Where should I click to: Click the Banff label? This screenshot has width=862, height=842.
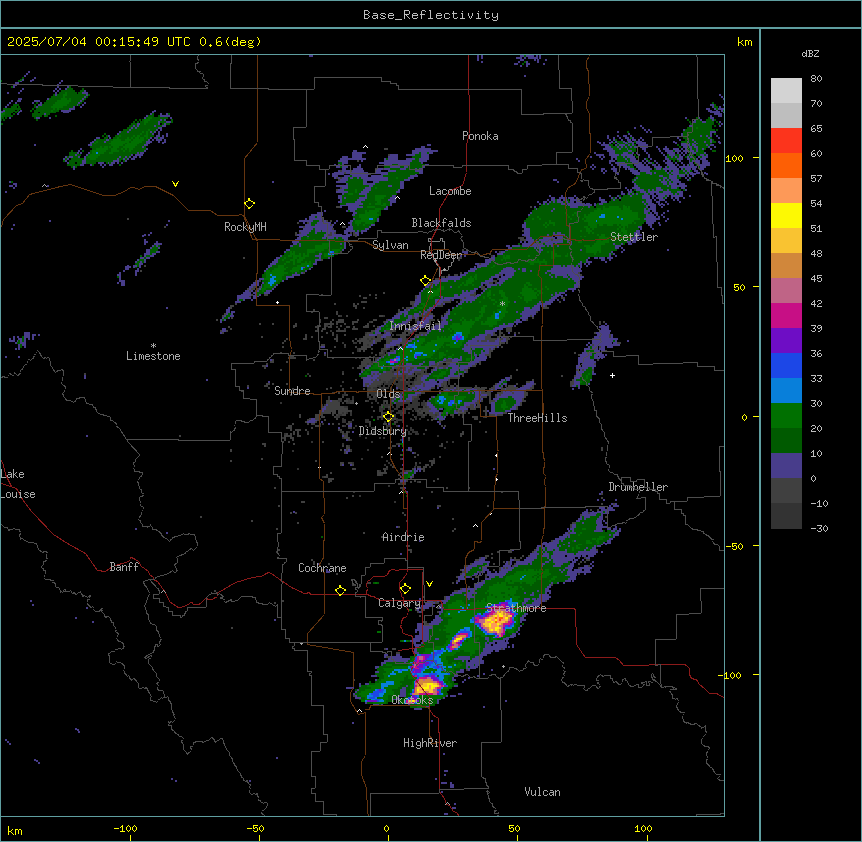[x=124, y=567]
